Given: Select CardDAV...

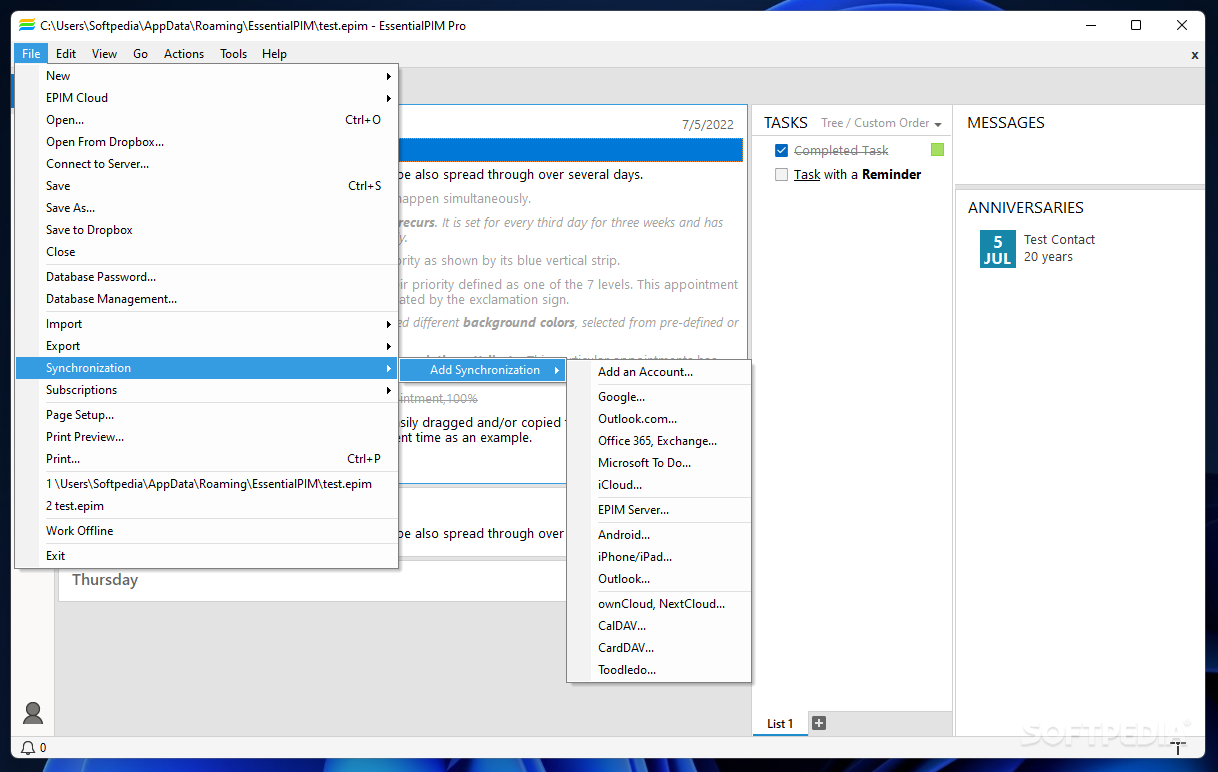Looking at the screenshot, I should [659, 648].
